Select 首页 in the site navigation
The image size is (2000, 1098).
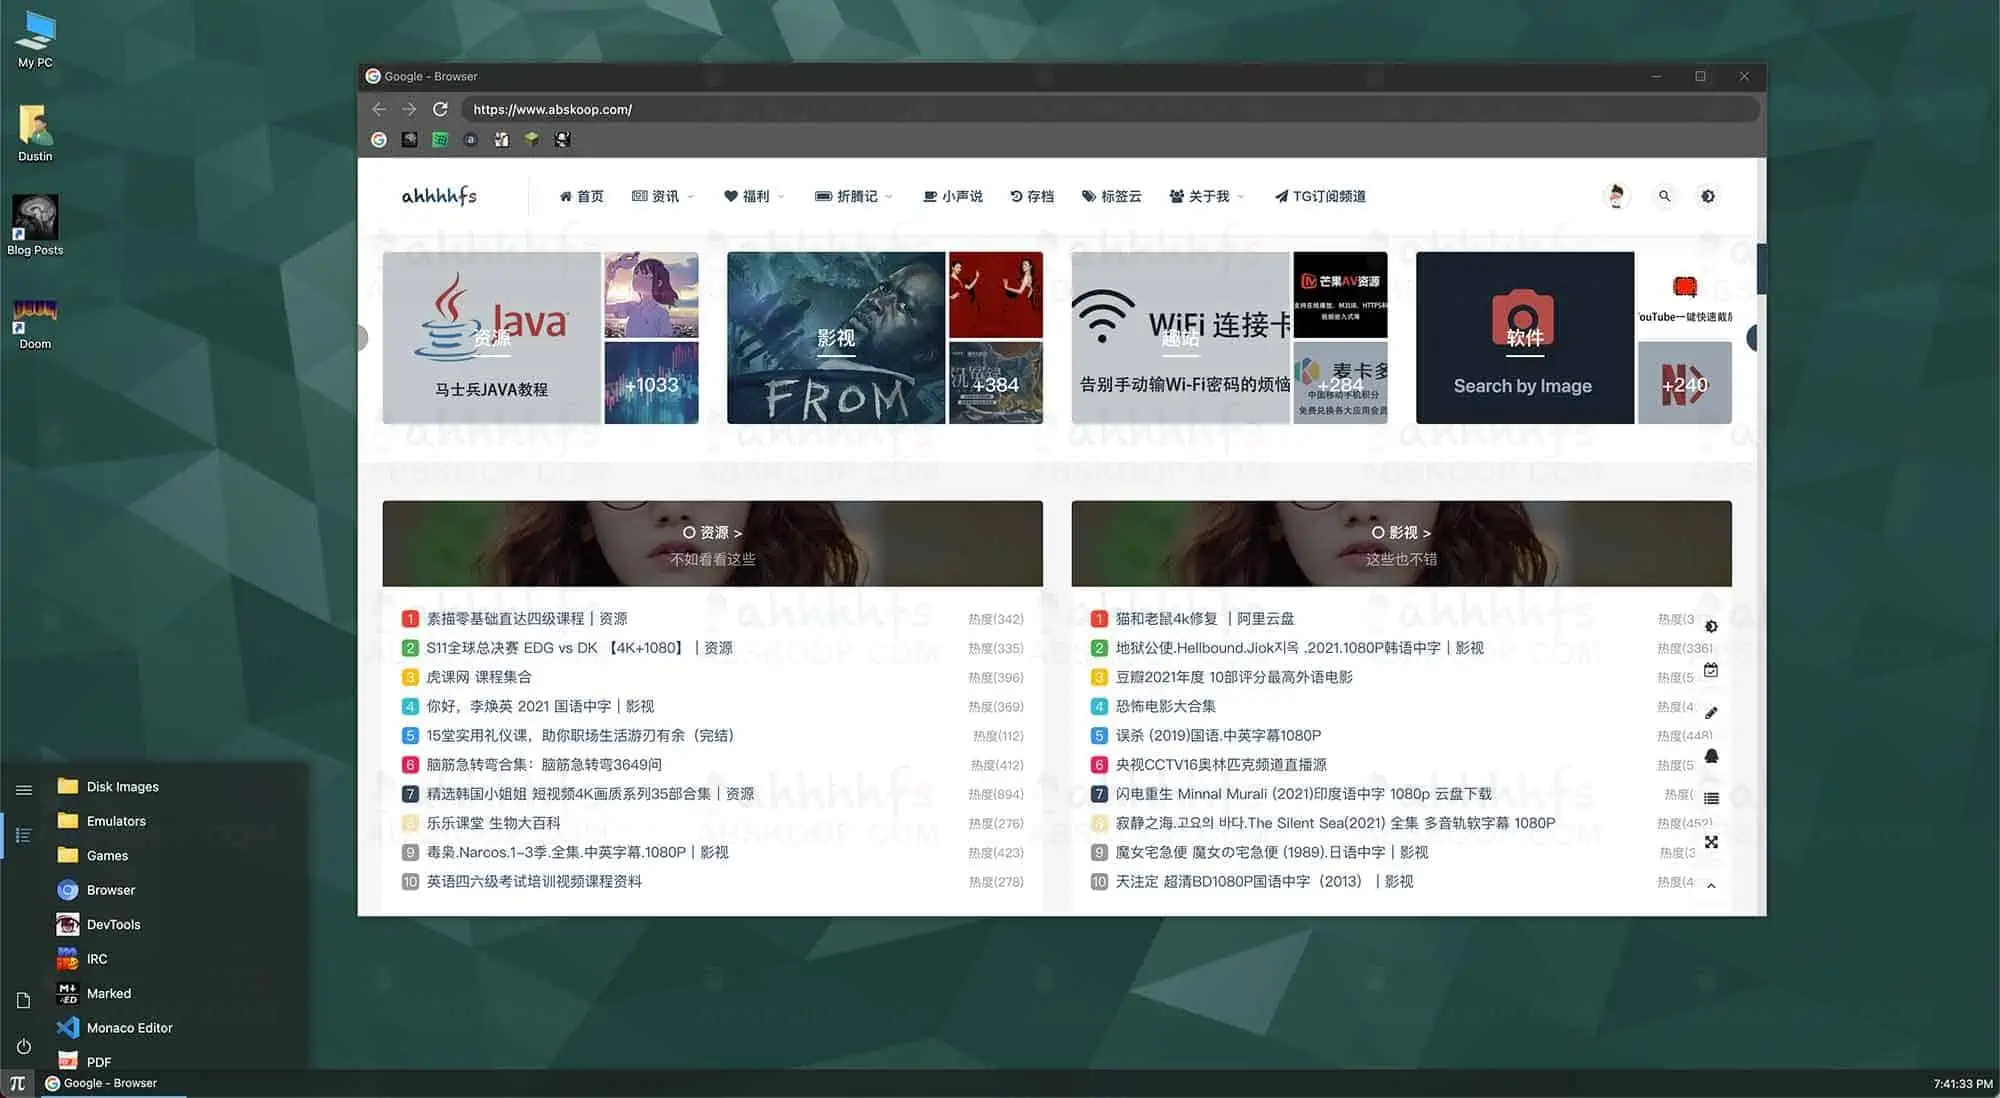point(582,196)
